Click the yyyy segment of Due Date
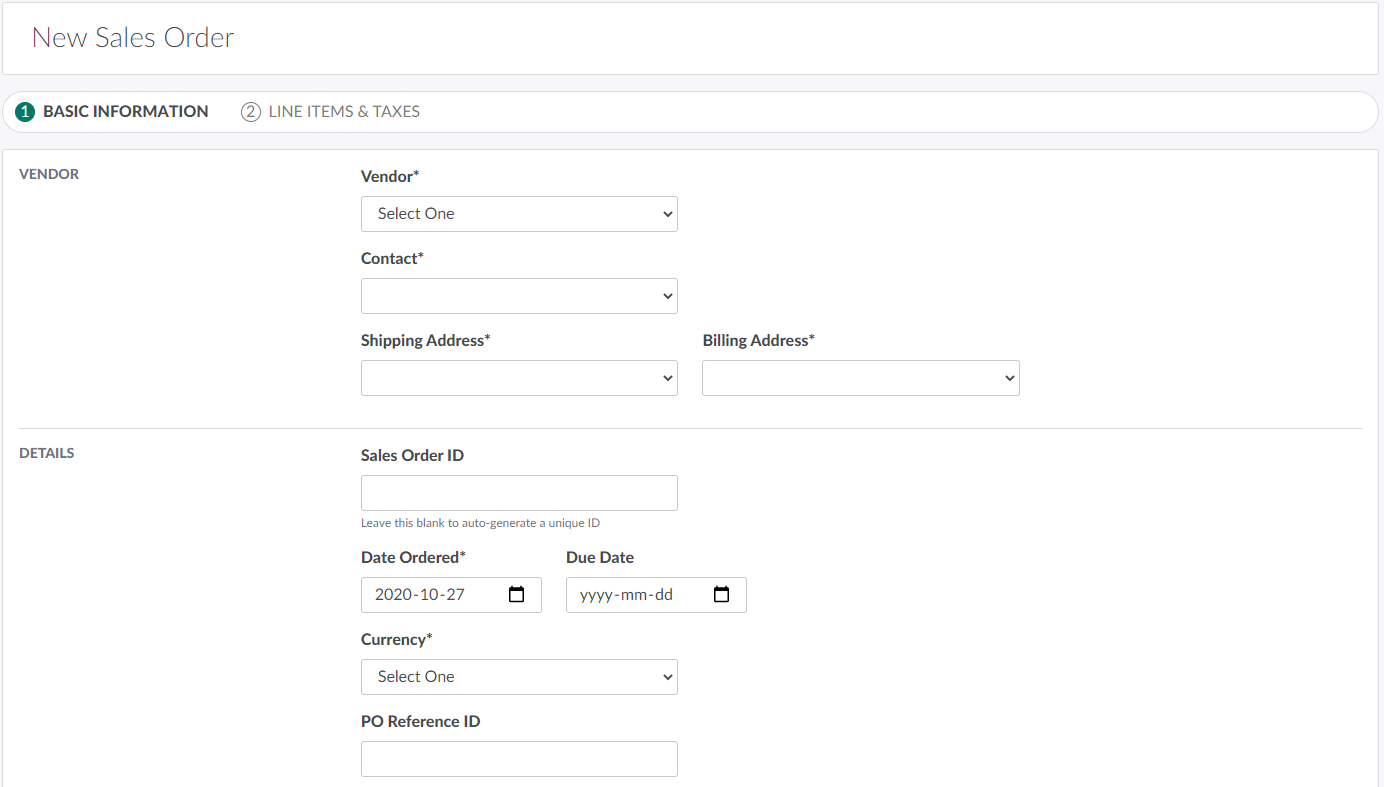The height and width of the screenshot is (787, 1384). pyautogui.click(x=597, y=595)
